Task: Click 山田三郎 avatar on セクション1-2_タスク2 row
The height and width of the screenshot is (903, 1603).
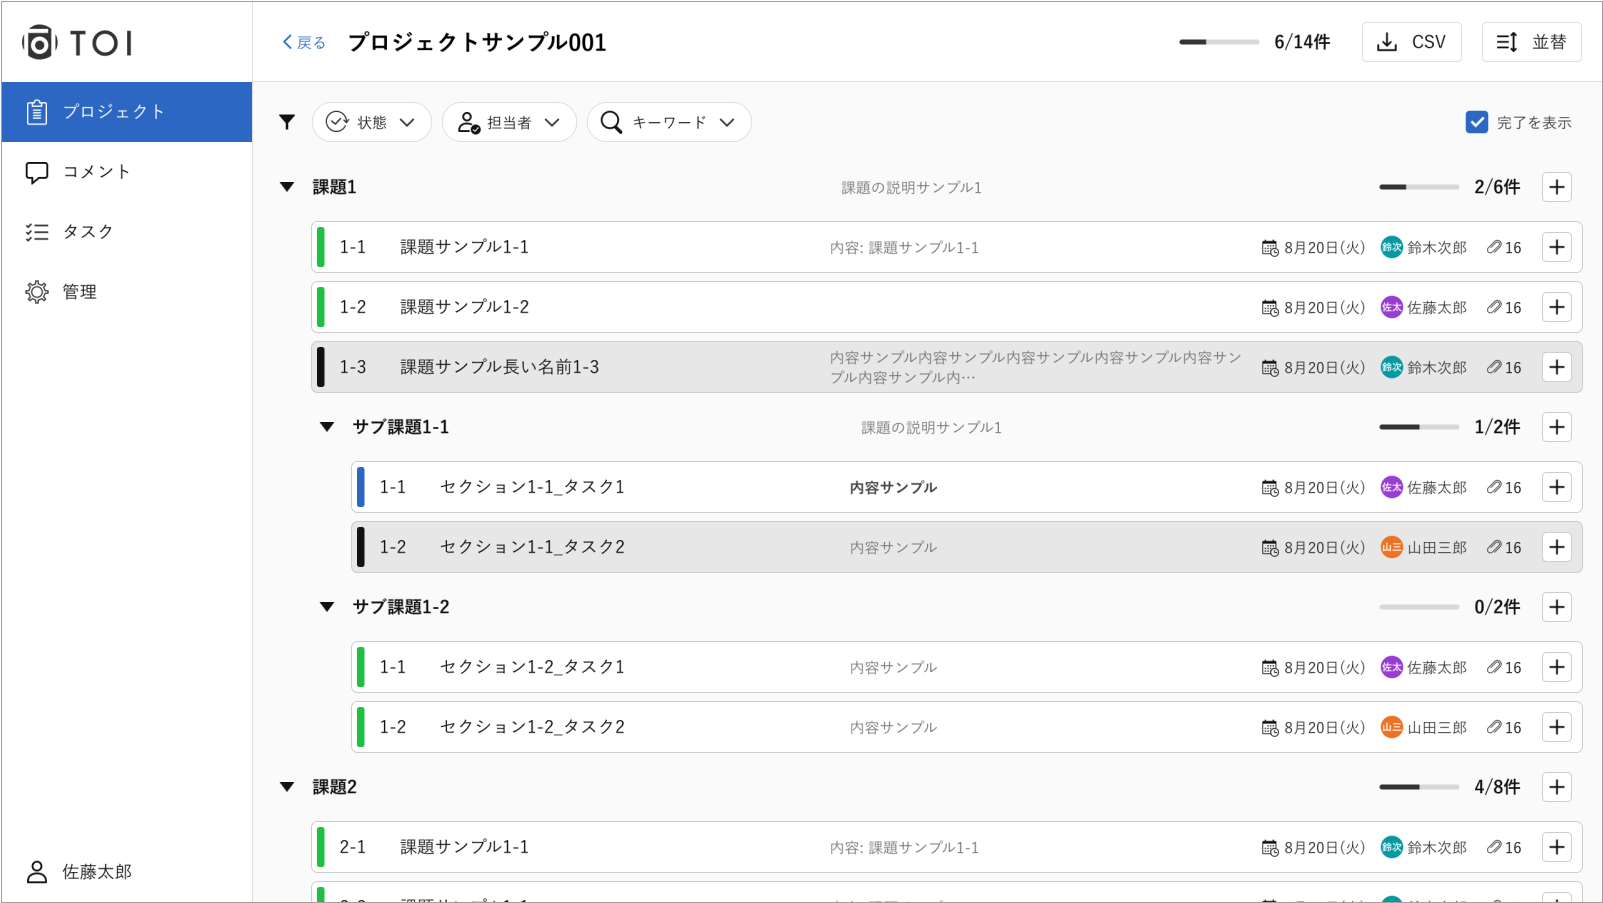Action: tap(1391, 727)
